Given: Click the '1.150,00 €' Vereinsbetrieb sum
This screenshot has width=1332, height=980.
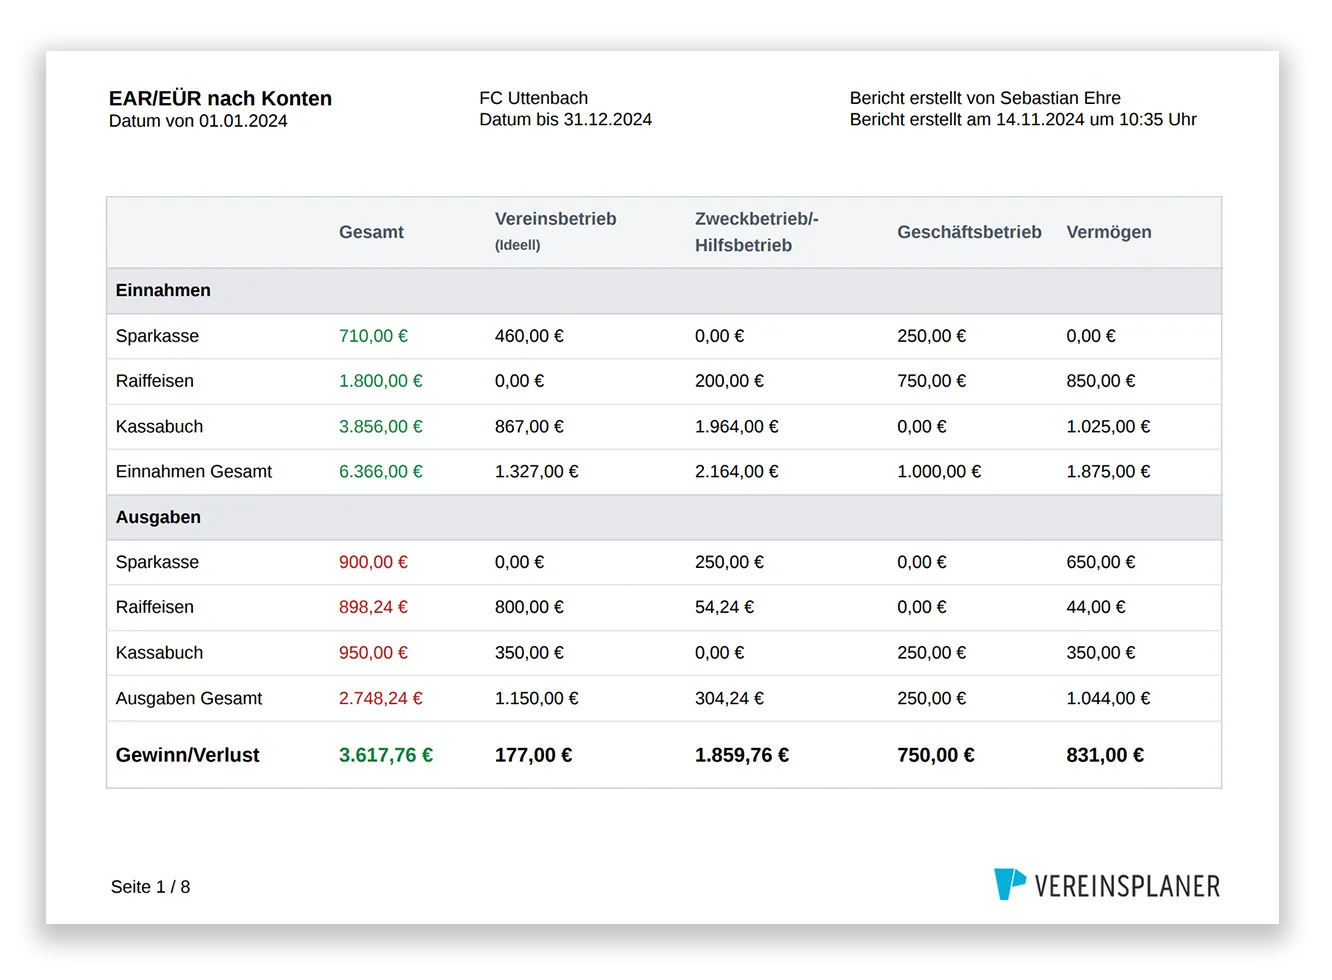Looking at the screenshot, I should (536, 698).
